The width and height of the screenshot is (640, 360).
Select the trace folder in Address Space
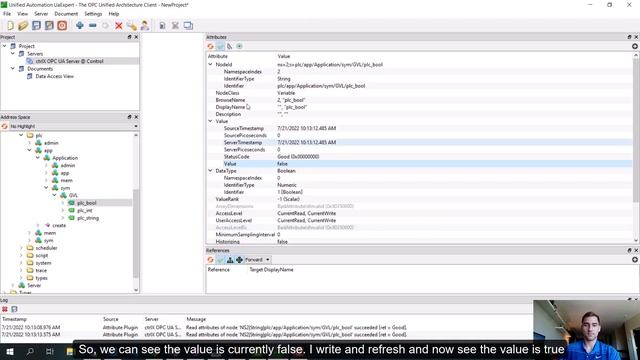[41, 271]
